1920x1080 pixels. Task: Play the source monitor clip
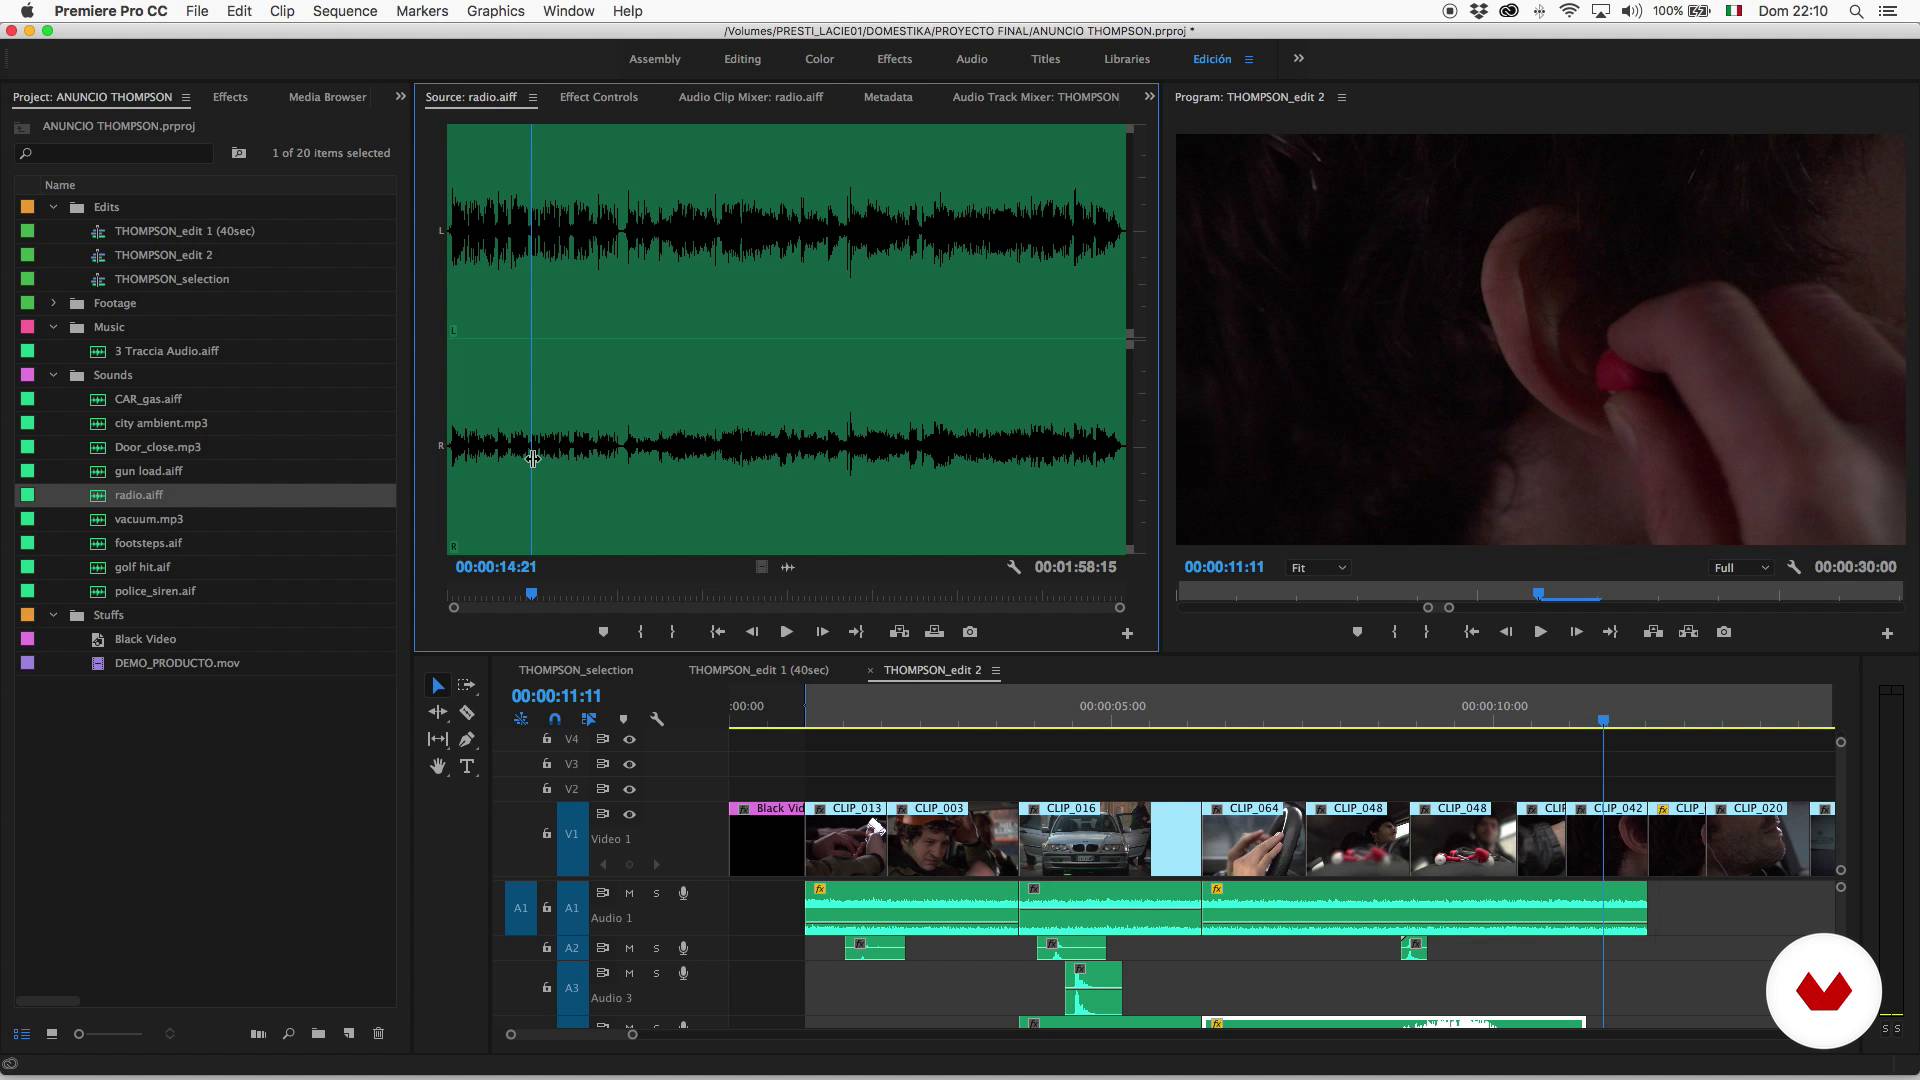(x=786, y=632)
